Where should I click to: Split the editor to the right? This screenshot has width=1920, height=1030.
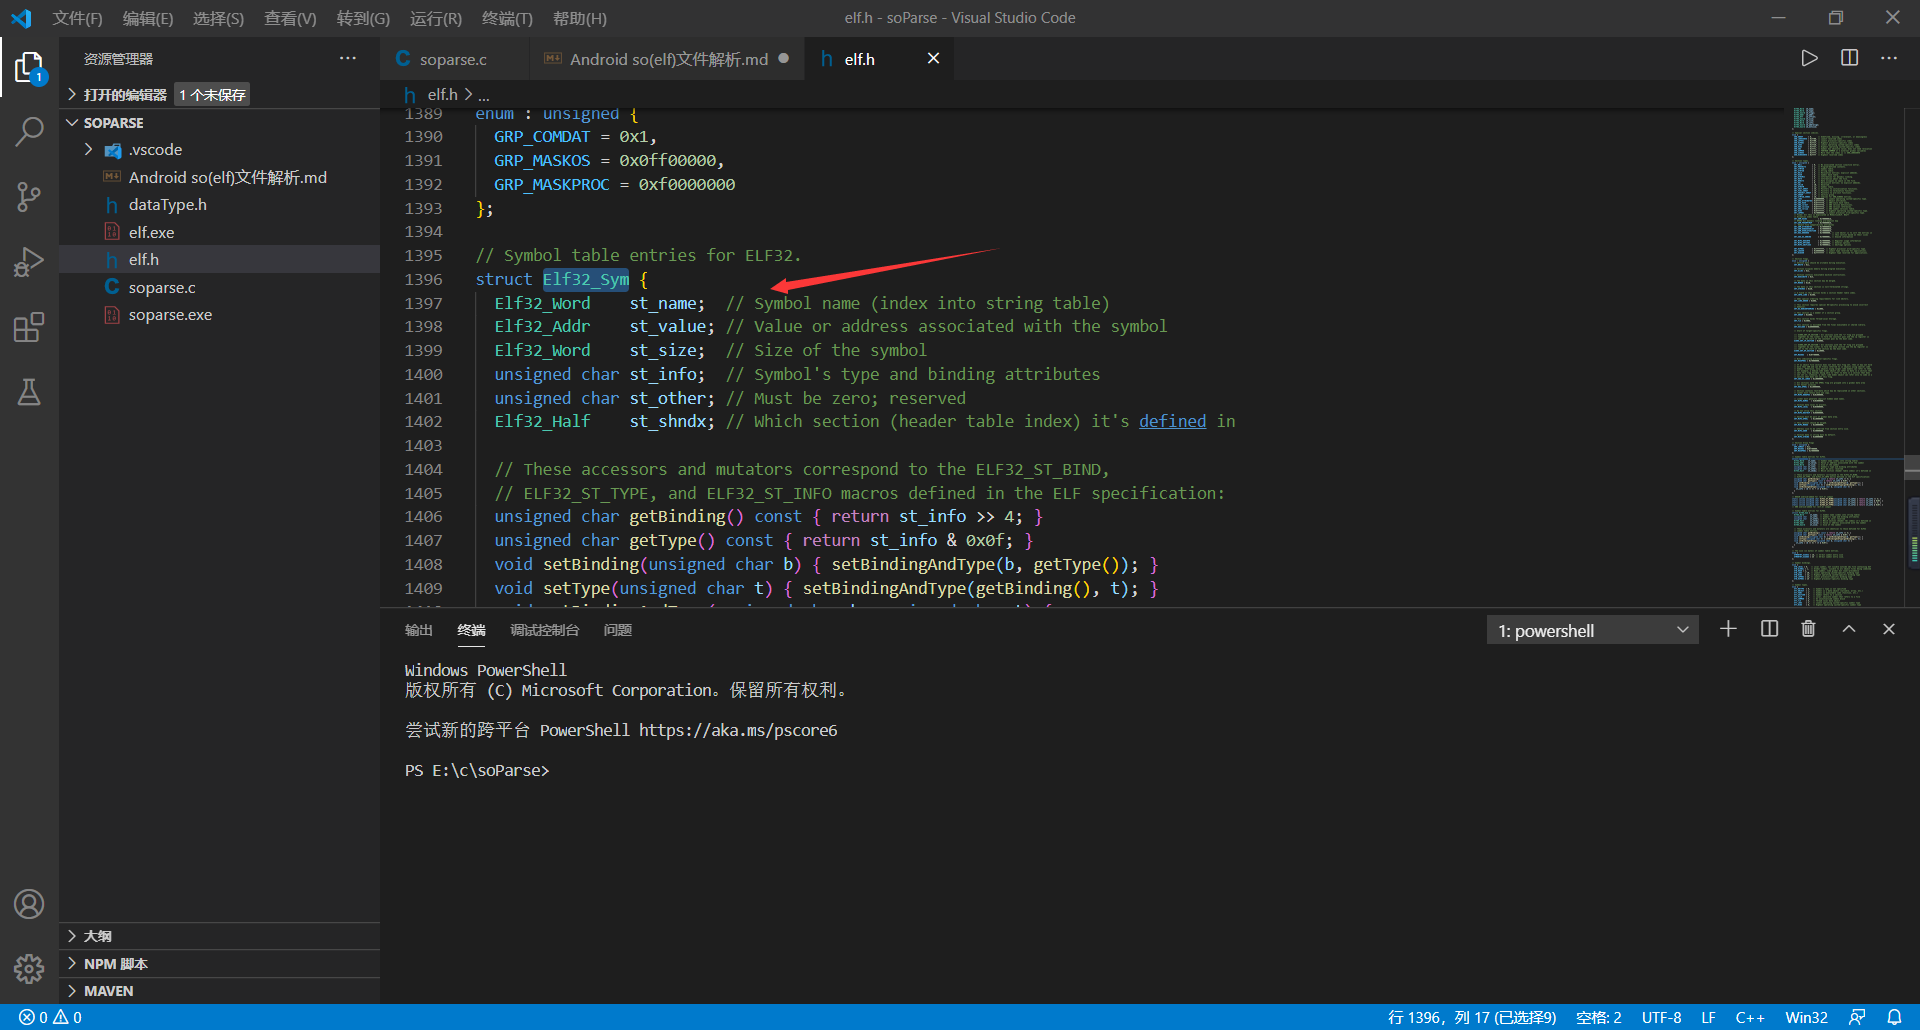1849,58
